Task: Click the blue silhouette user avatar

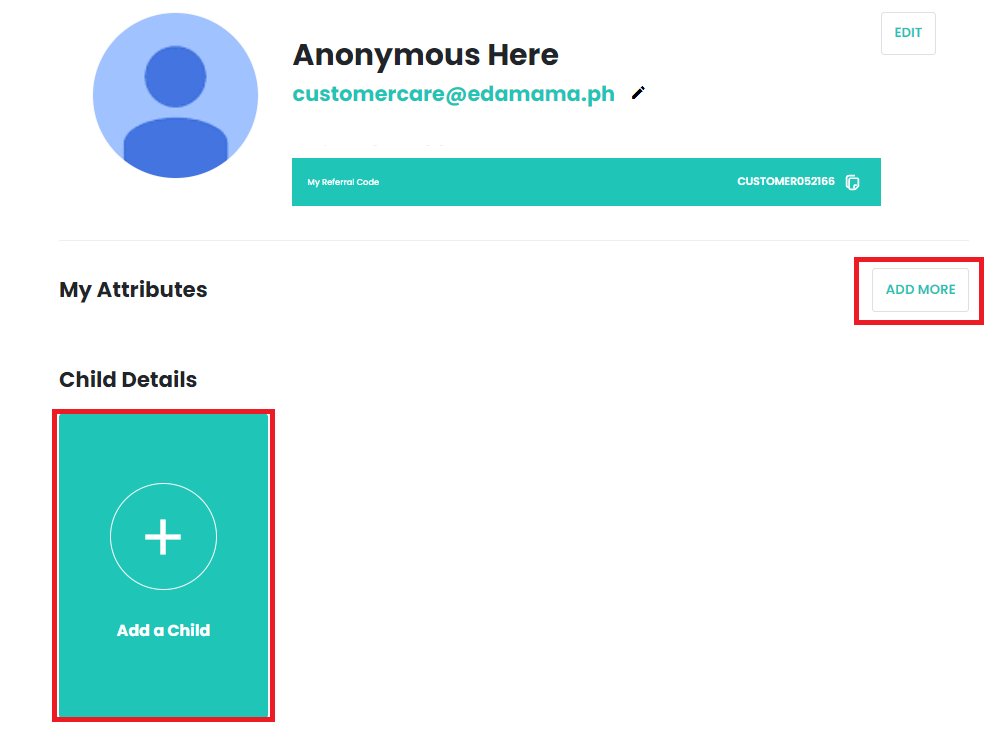Action: (x=175, y=96)
